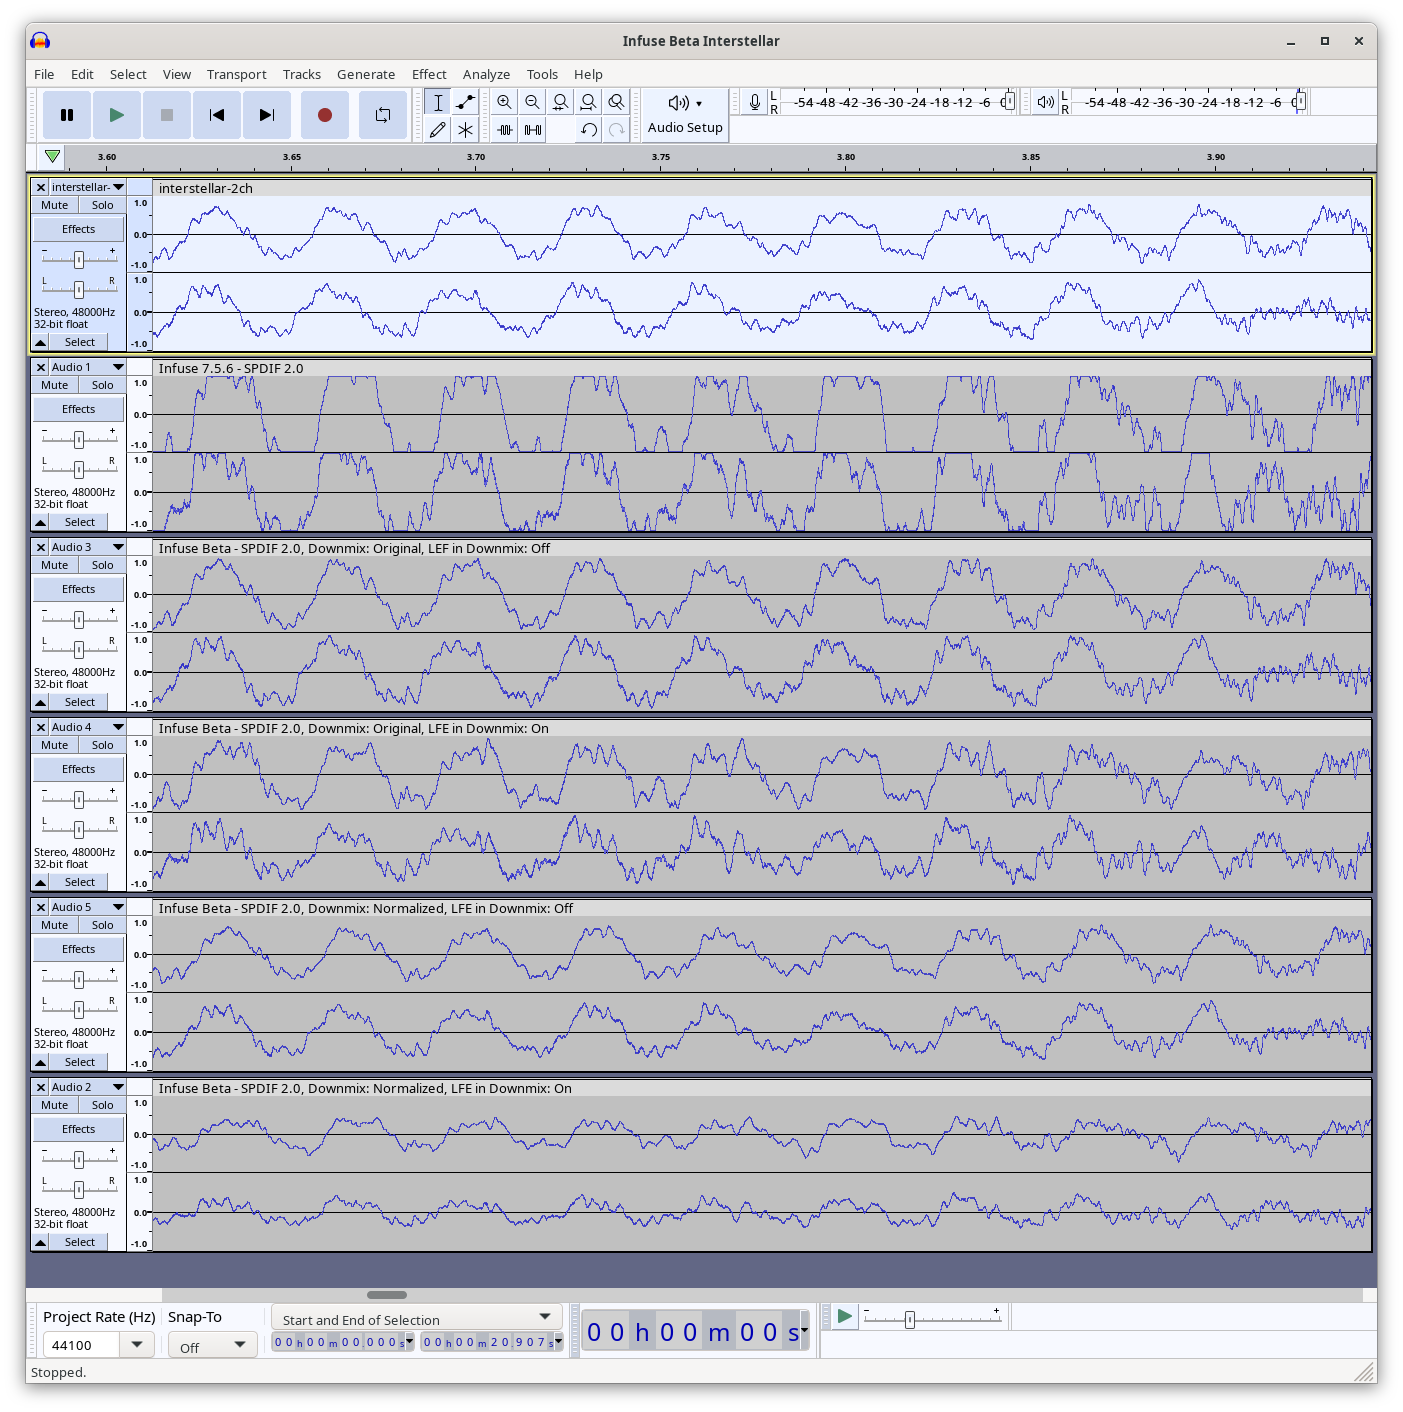Image resolution: width=1403 pixels, height=1412 pixels.
Task: Open the interstellar track dropdown menu
Action: 88,187
